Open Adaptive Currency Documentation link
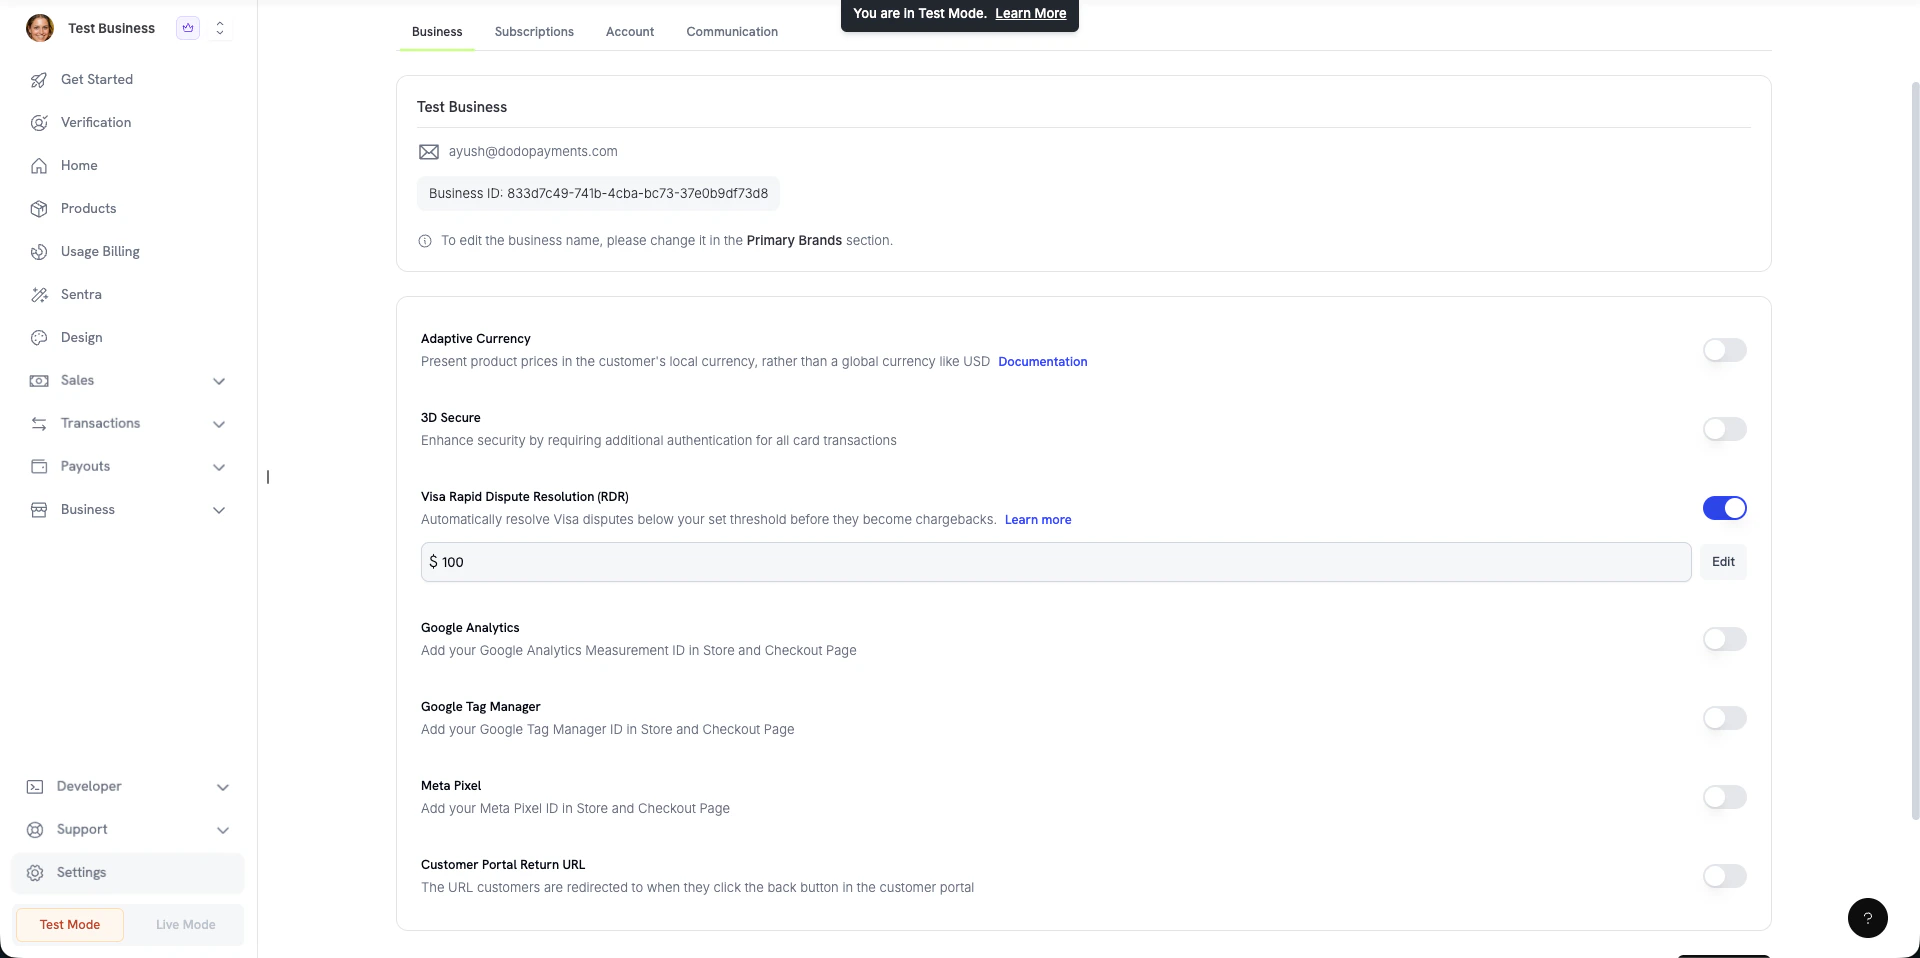Image resolution: width=1920 pixels, height=958 pixels. click(x=1042, y=362)
